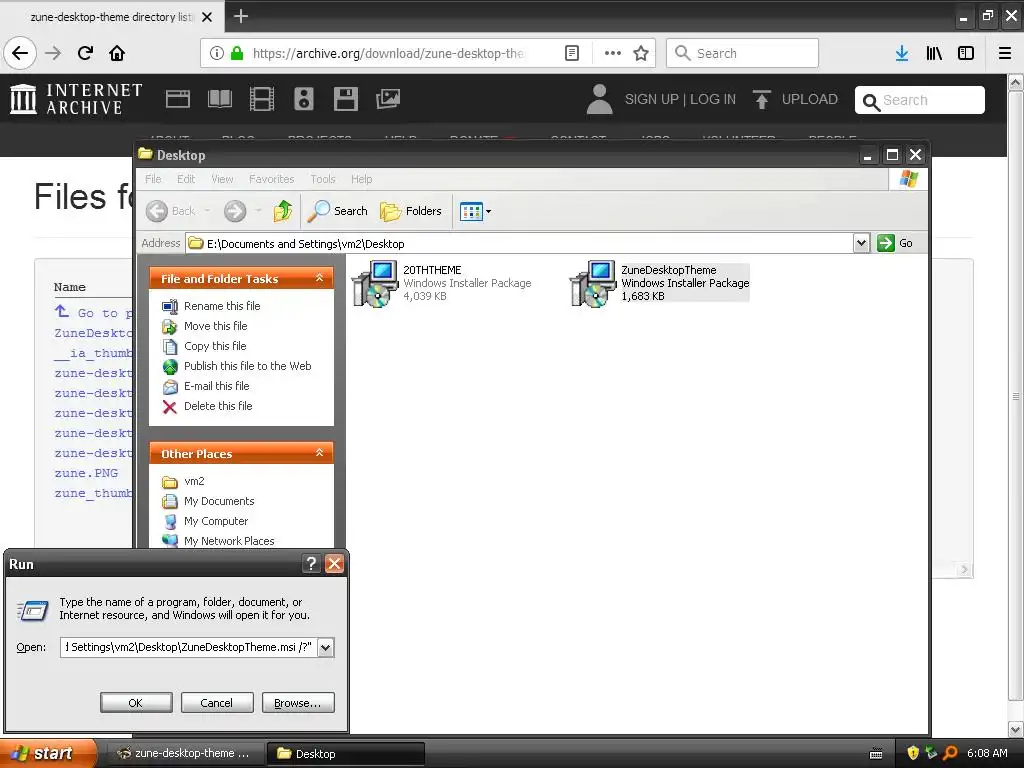
Task: Open Explorer Help menu
Action: 361,179
